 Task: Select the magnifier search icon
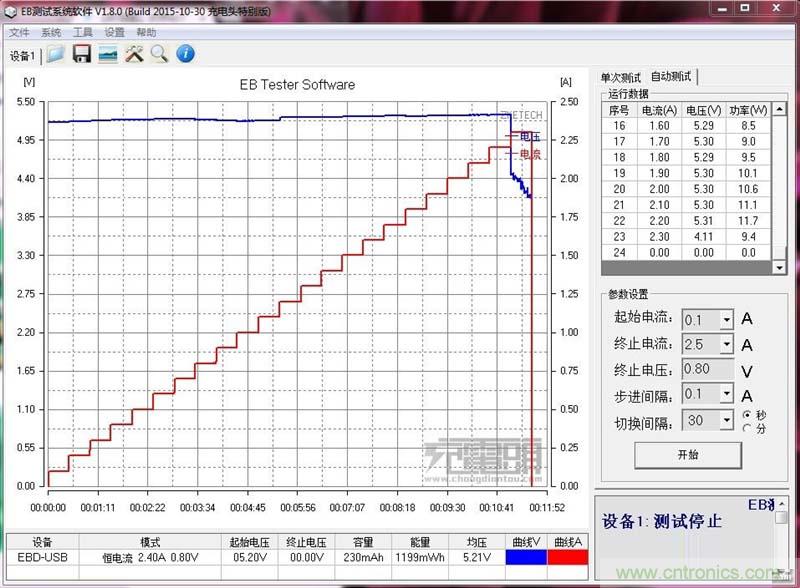[x=159, y=54]
